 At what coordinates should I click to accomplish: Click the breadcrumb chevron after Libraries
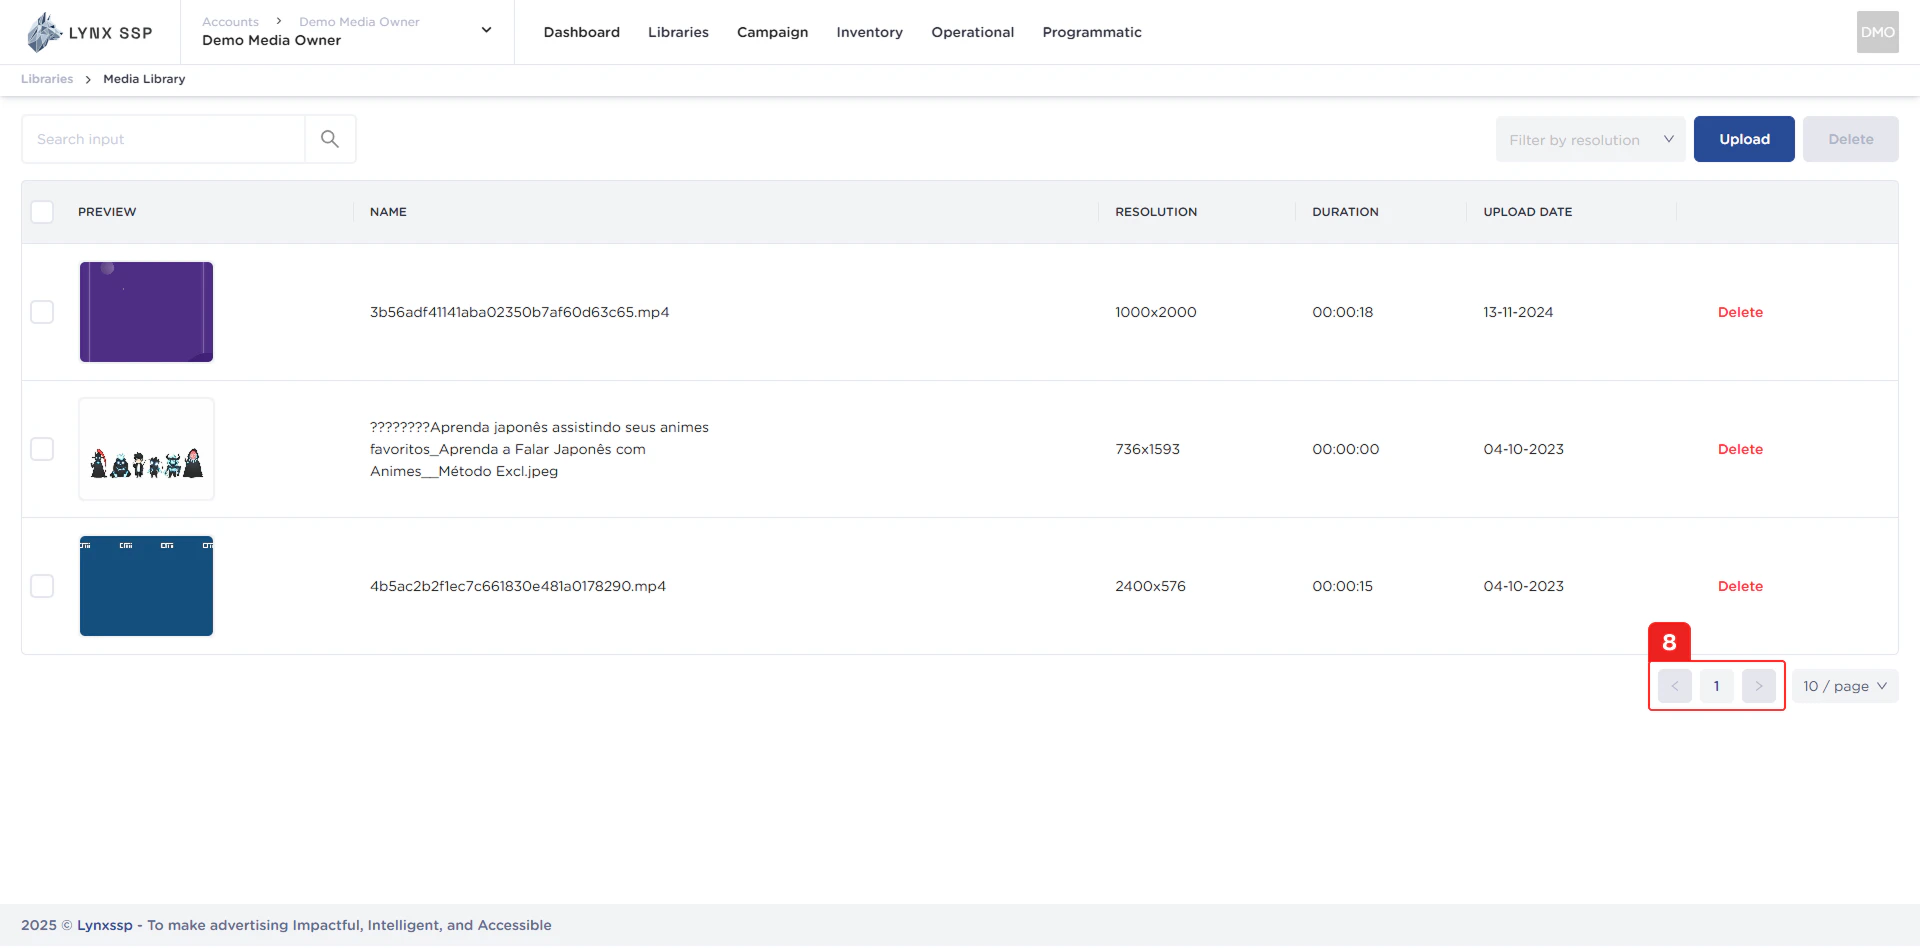point(88,79)
